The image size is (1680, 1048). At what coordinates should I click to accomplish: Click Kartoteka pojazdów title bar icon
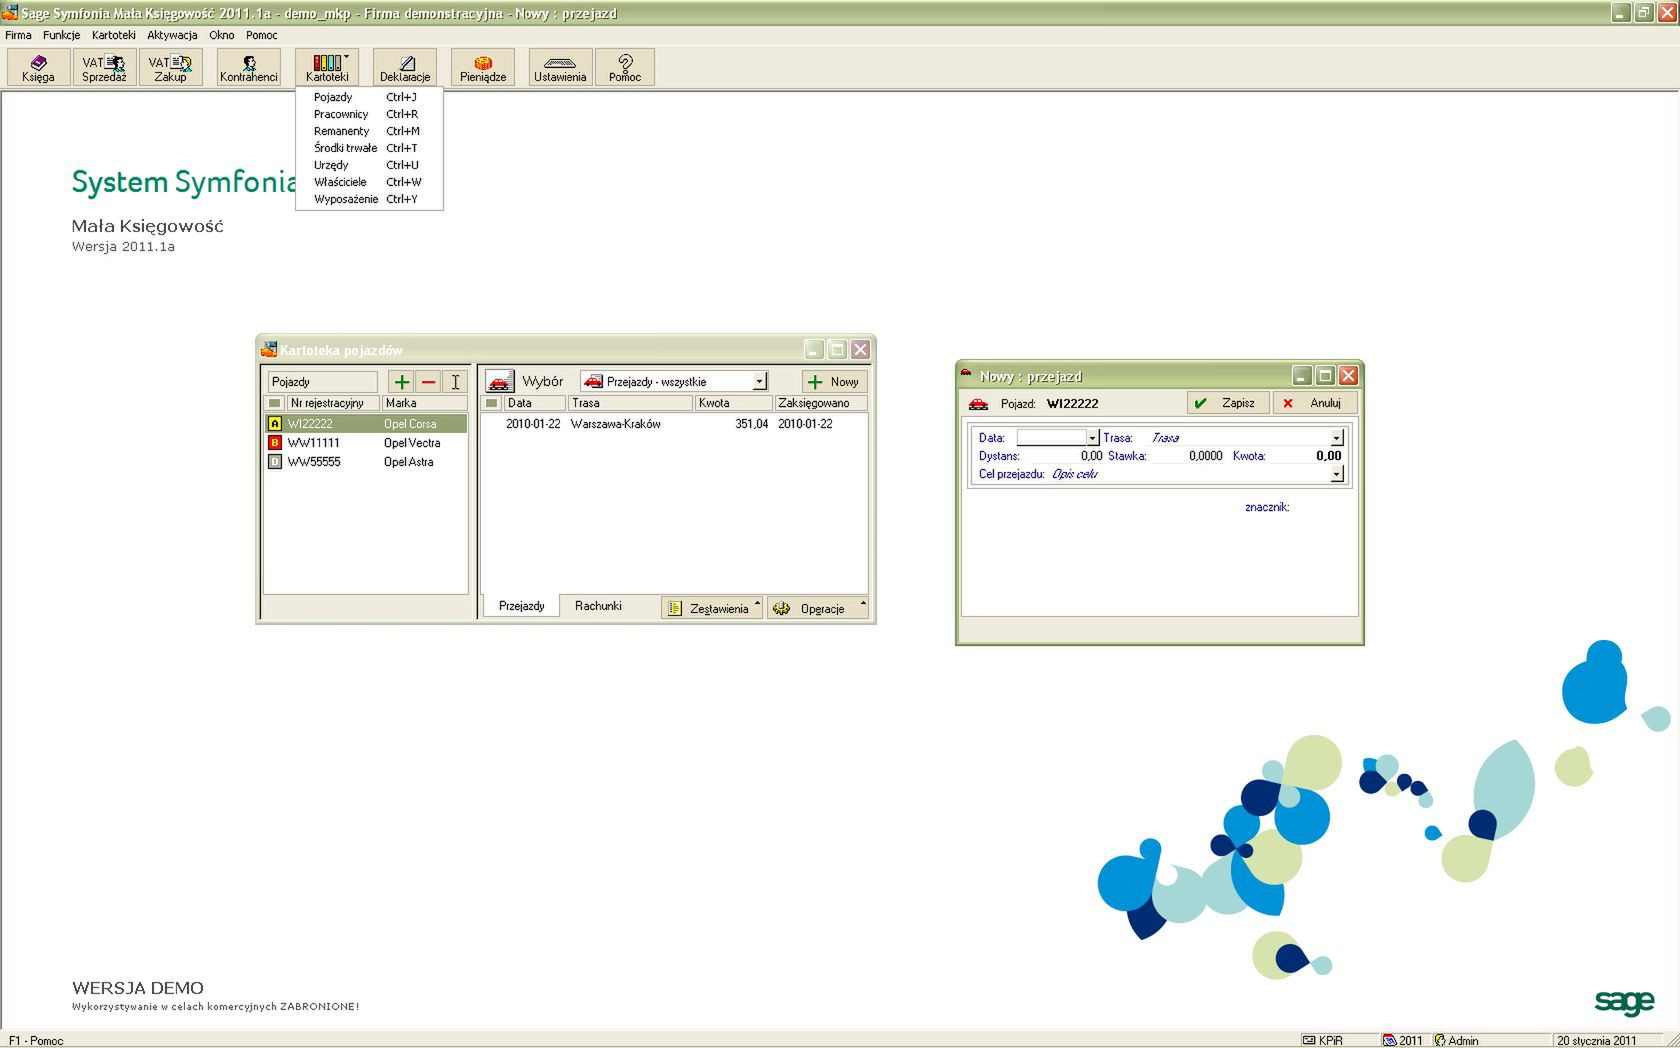point(268,350)
